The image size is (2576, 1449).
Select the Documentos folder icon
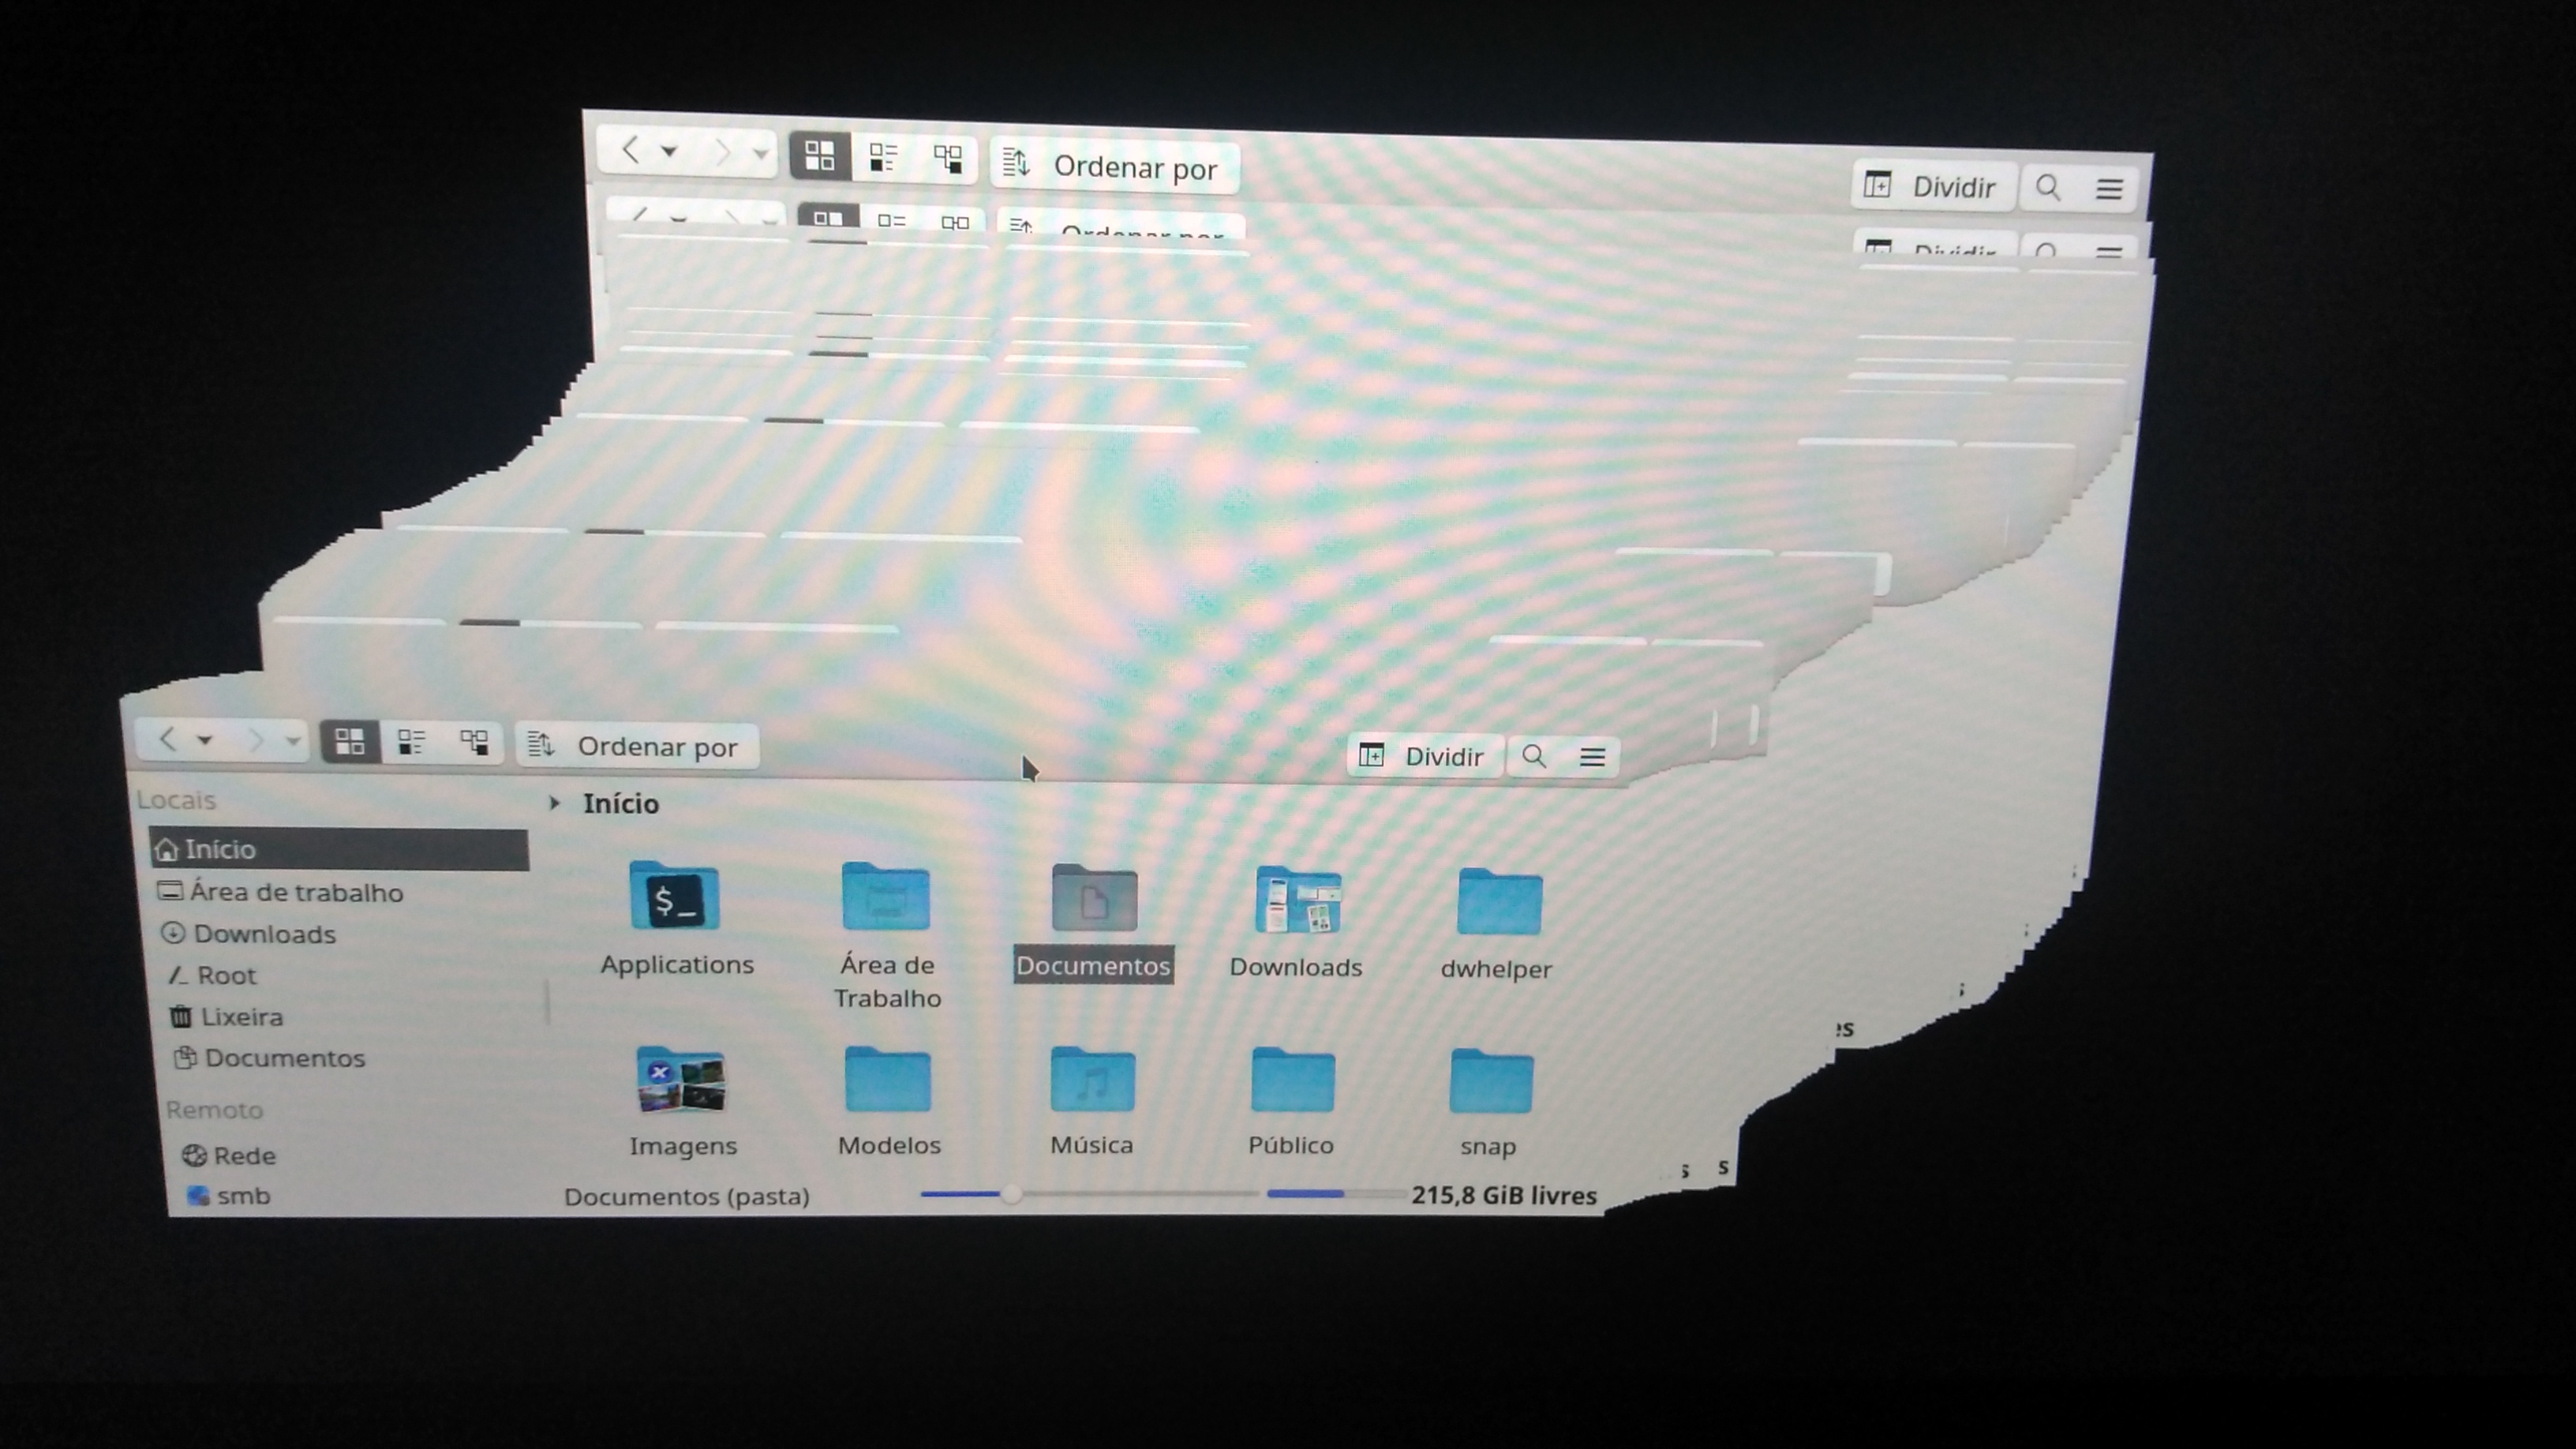1094,899
